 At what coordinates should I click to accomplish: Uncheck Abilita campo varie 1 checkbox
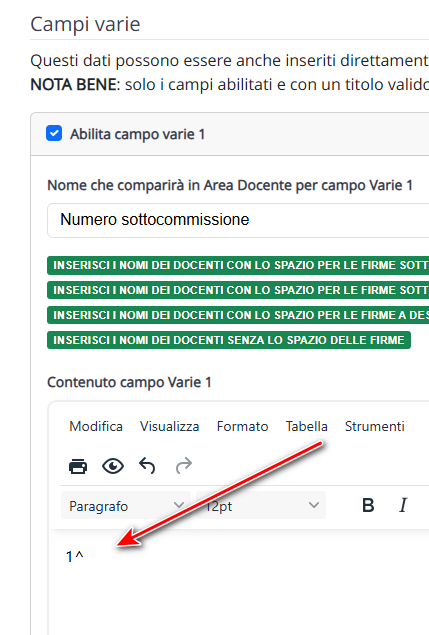pos(54,133)
